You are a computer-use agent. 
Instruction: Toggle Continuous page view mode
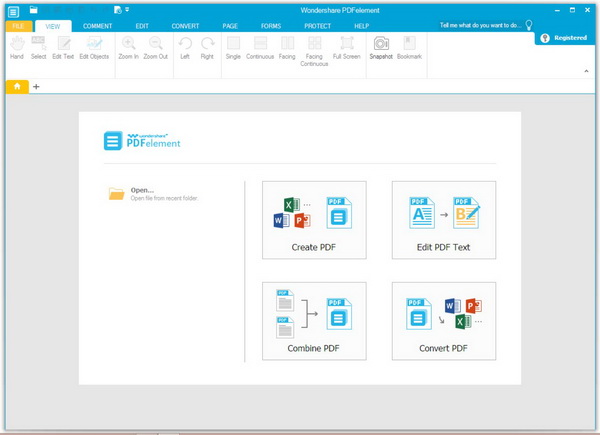260,47
